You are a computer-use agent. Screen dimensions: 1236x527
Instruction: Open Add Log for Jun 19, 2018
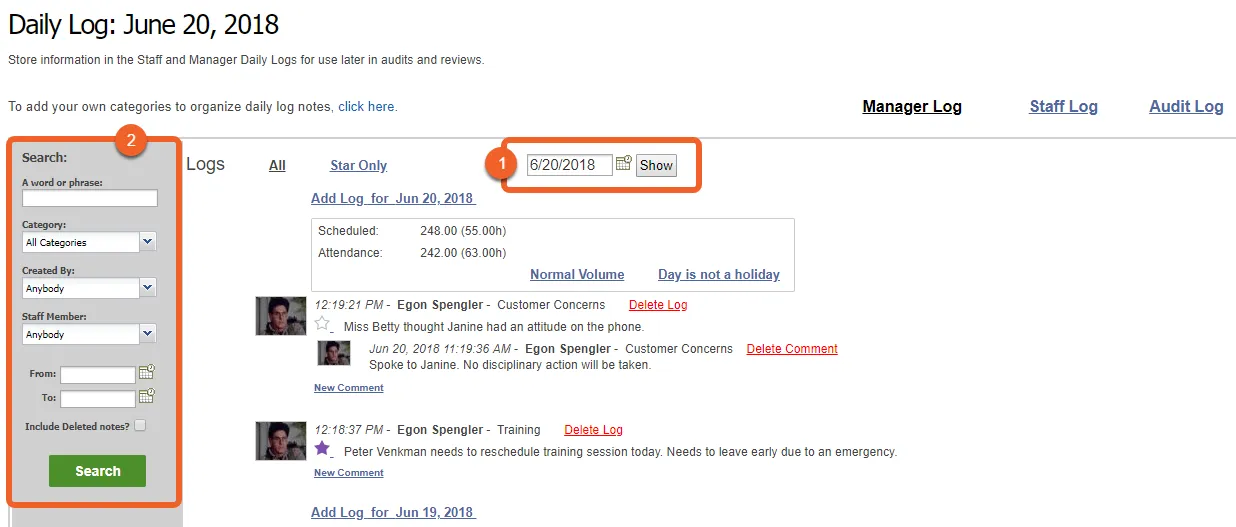tap(393, 512)
